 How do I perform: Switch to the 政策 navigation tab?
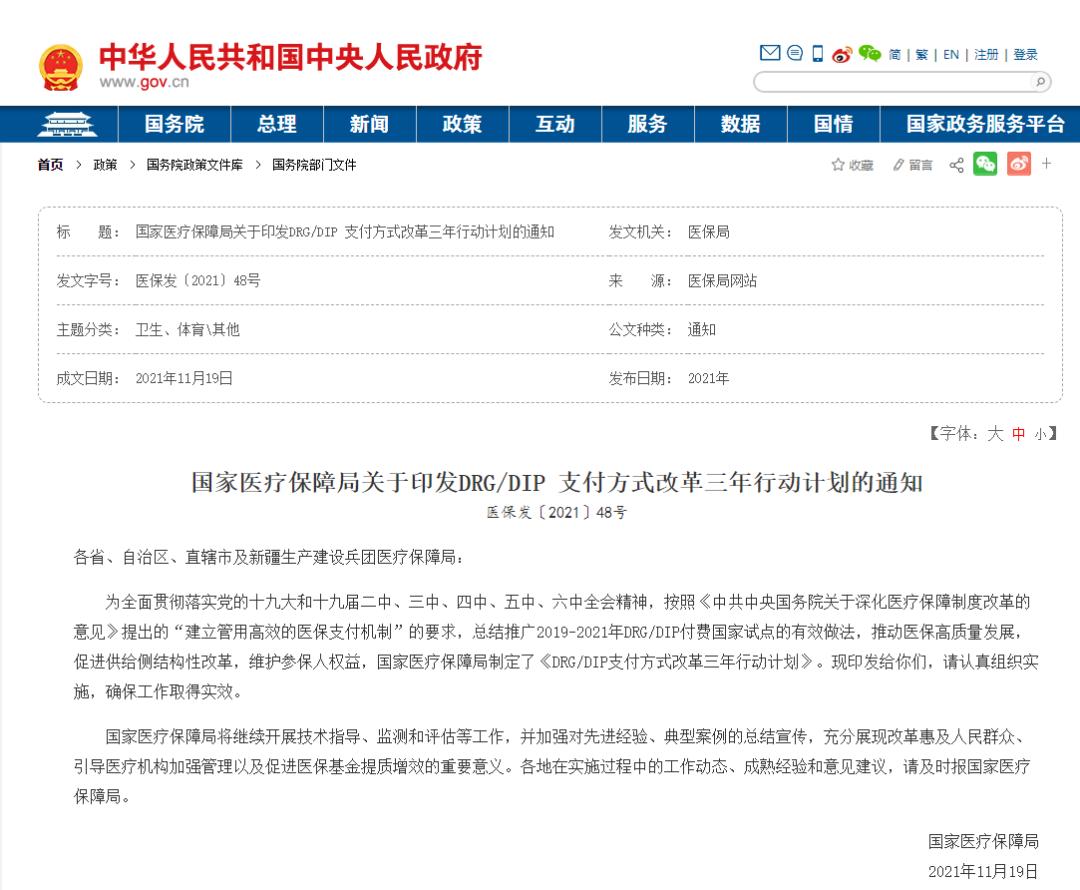461,123
